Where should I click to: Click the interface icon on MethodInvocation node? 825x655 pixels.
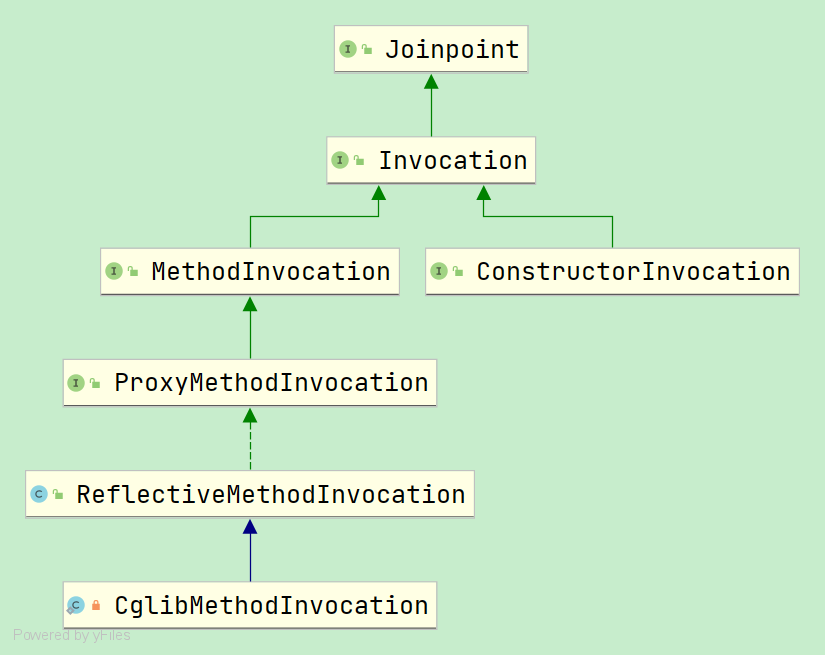[114, 271]
